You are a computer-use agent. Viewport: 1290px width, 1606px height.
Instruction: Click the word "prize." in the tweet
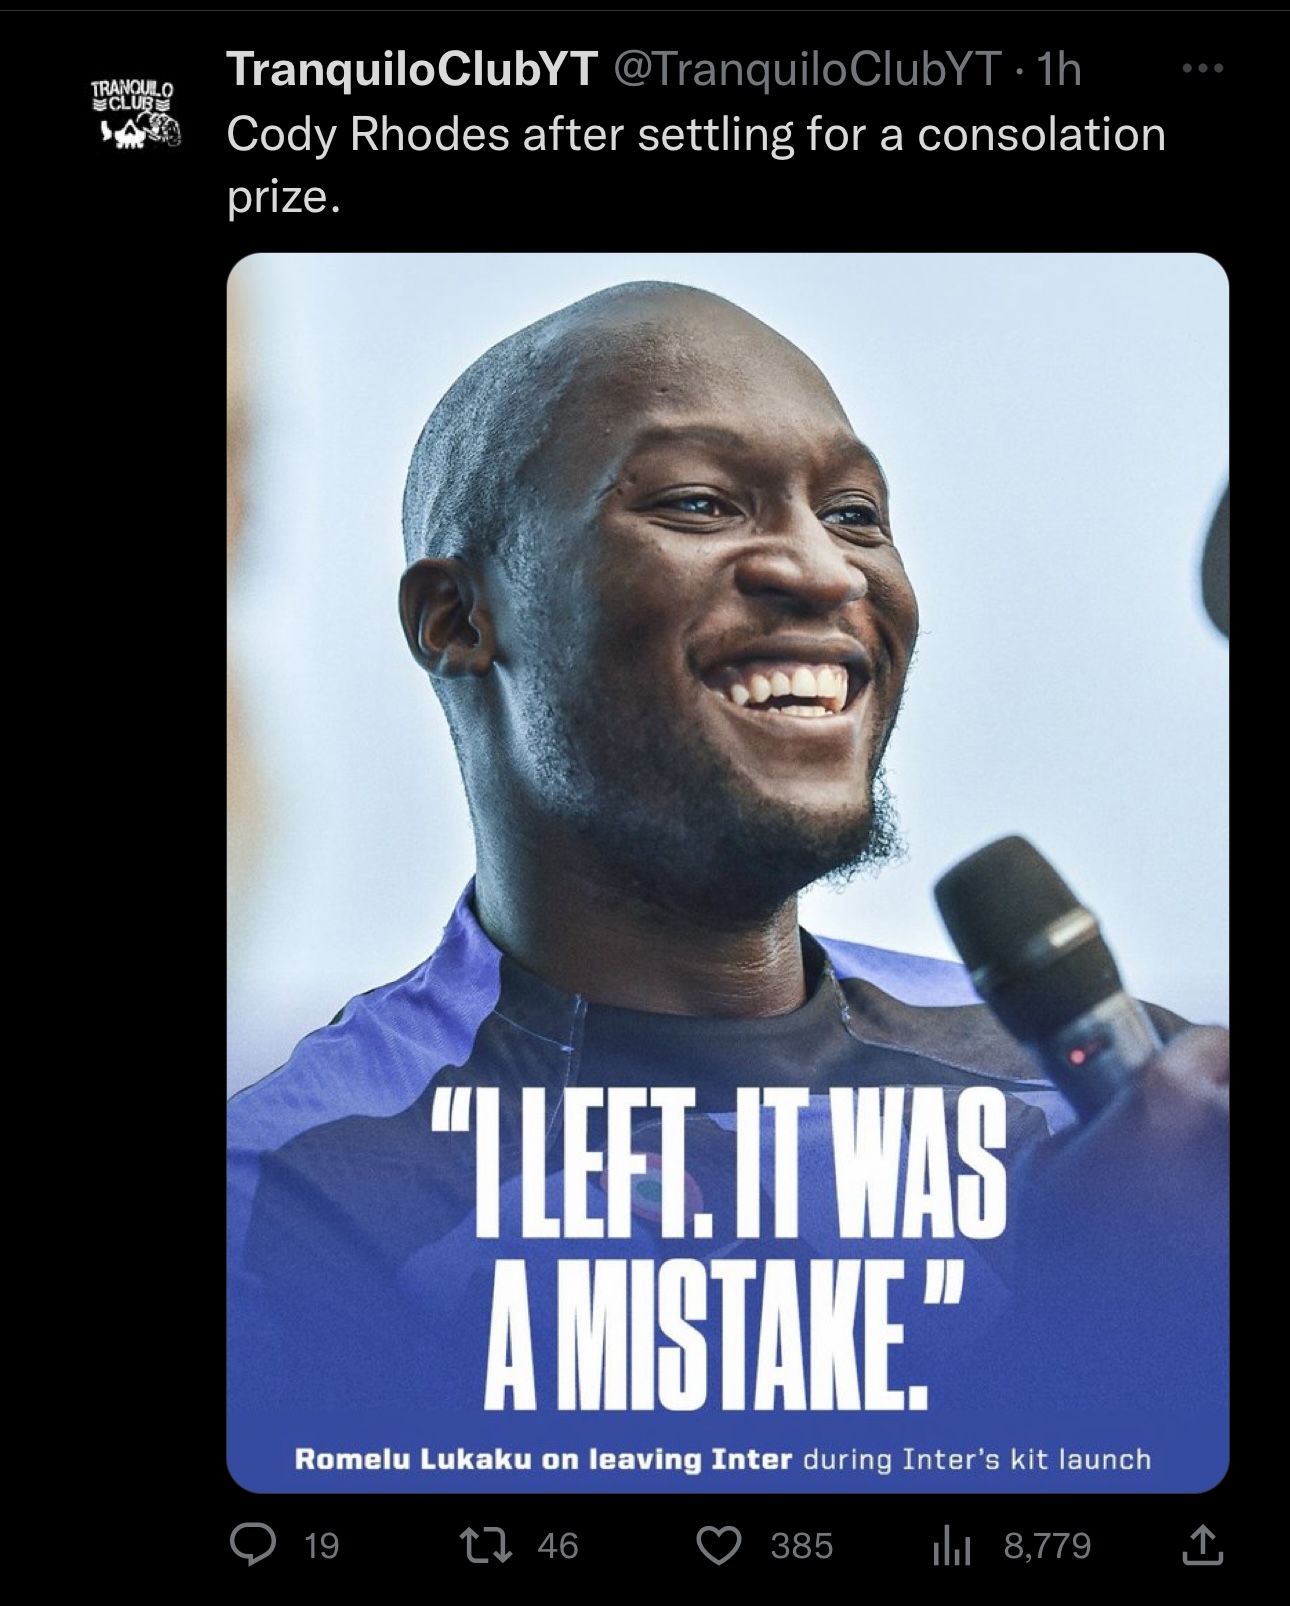click(283, 198)
